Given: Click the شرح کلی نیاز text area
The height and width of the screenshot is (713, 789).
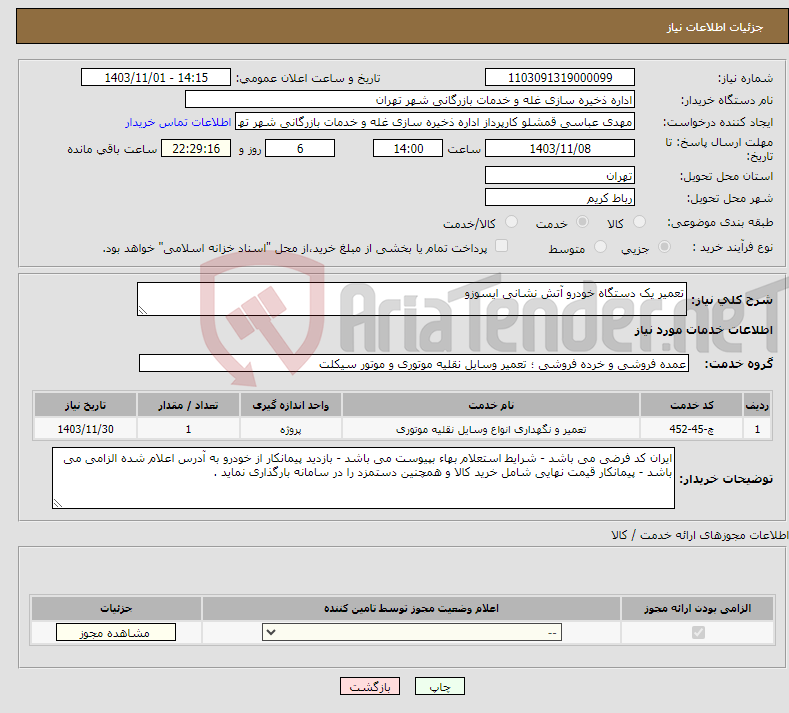Looking at the screenshot, I should coord(412,299).
